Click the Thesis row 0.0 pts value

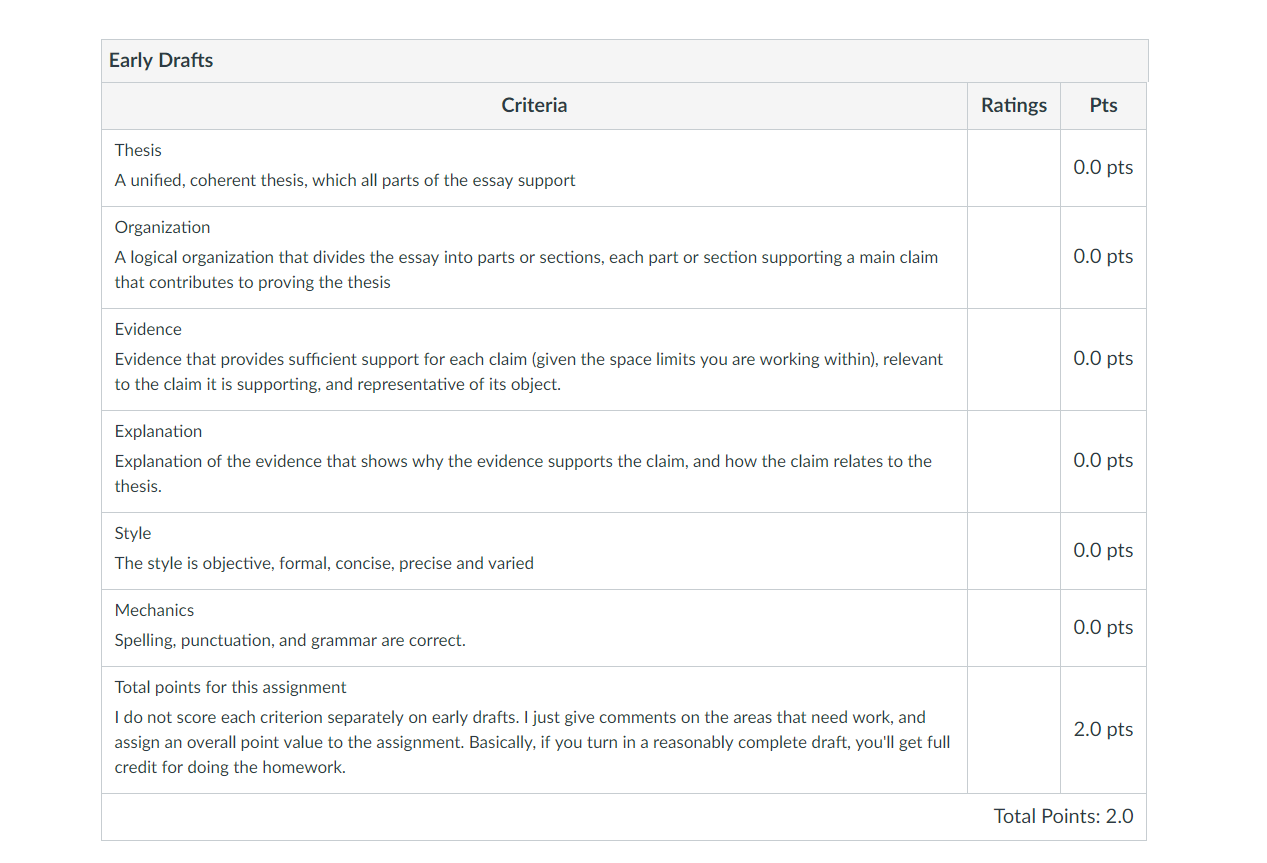click(x=1103, y=167)
